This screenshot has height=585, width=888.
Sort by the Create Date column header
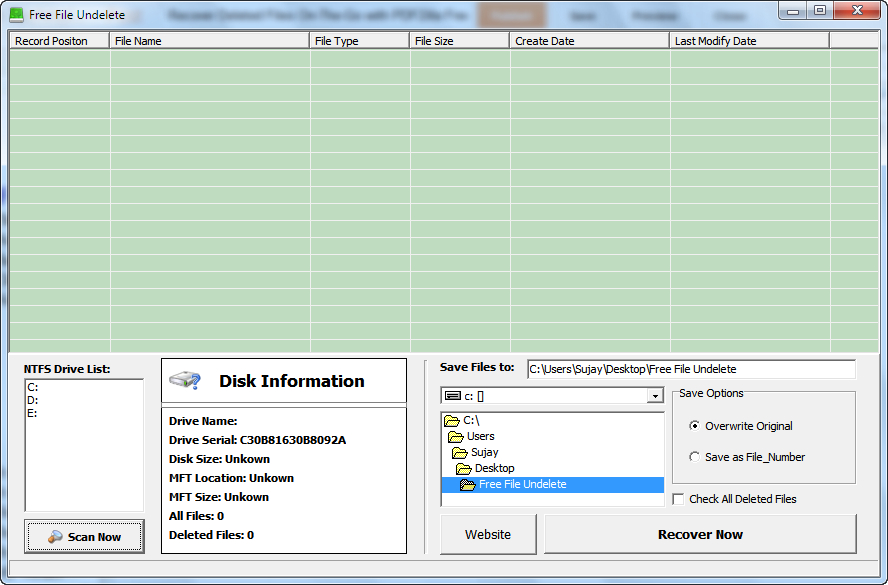point(590,41)
